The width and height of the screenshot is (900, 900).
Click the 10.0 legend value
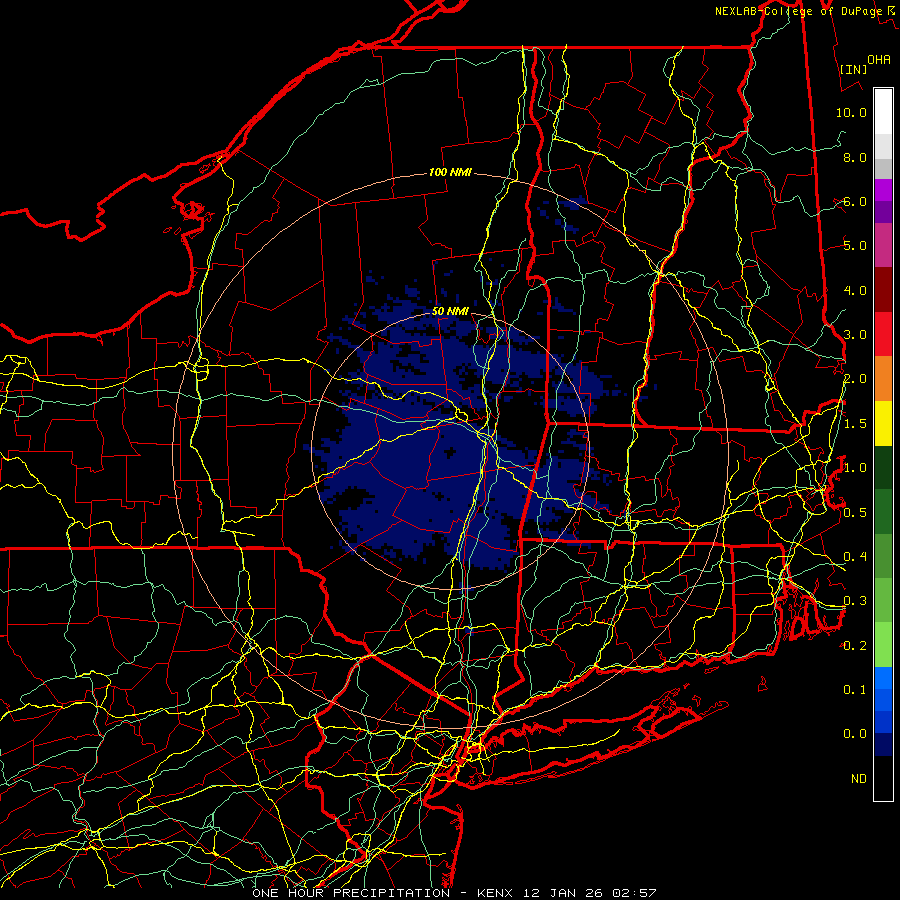point(851,112)
